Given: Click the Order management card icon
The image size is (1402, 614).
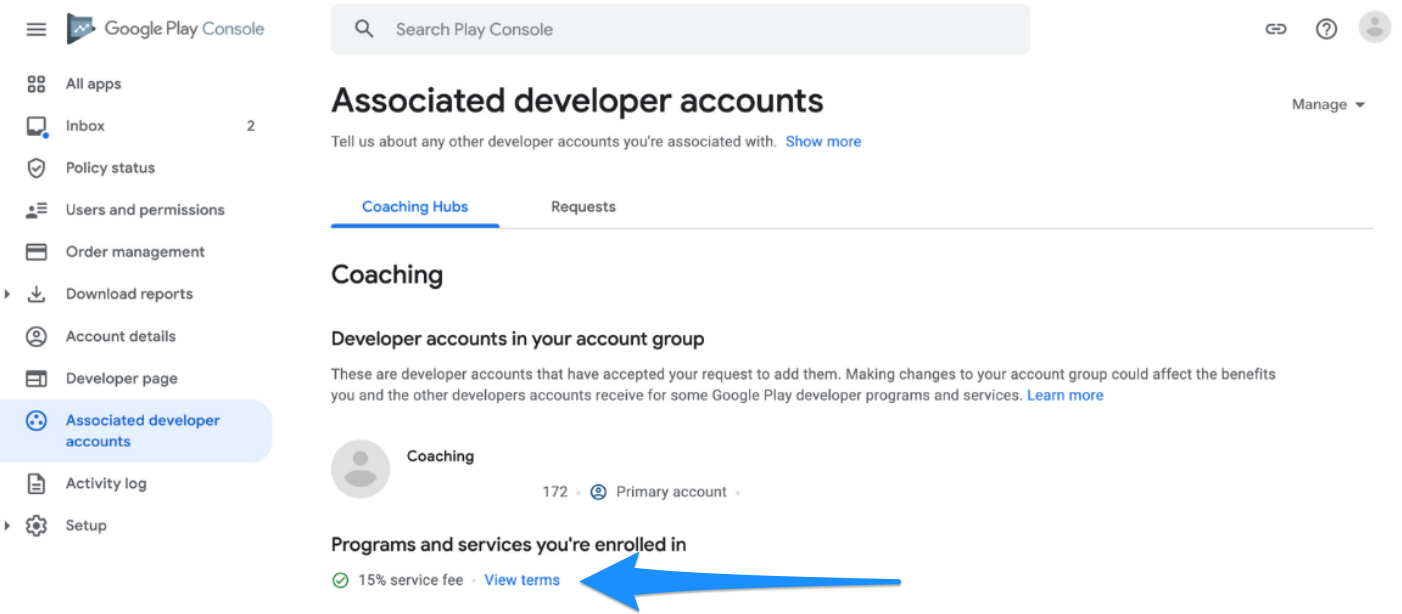Looking at the screenshot, I should click(x=36, y=252).
